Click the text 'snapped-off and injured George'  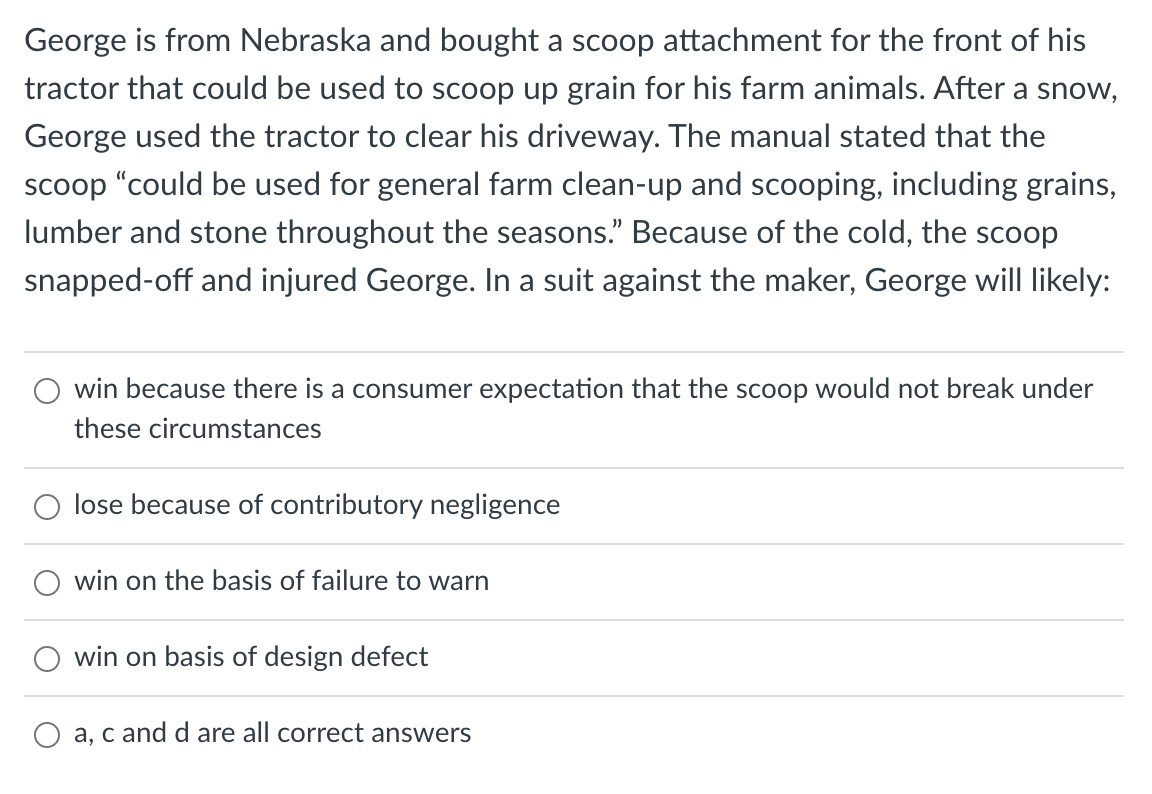coord(249,281)
